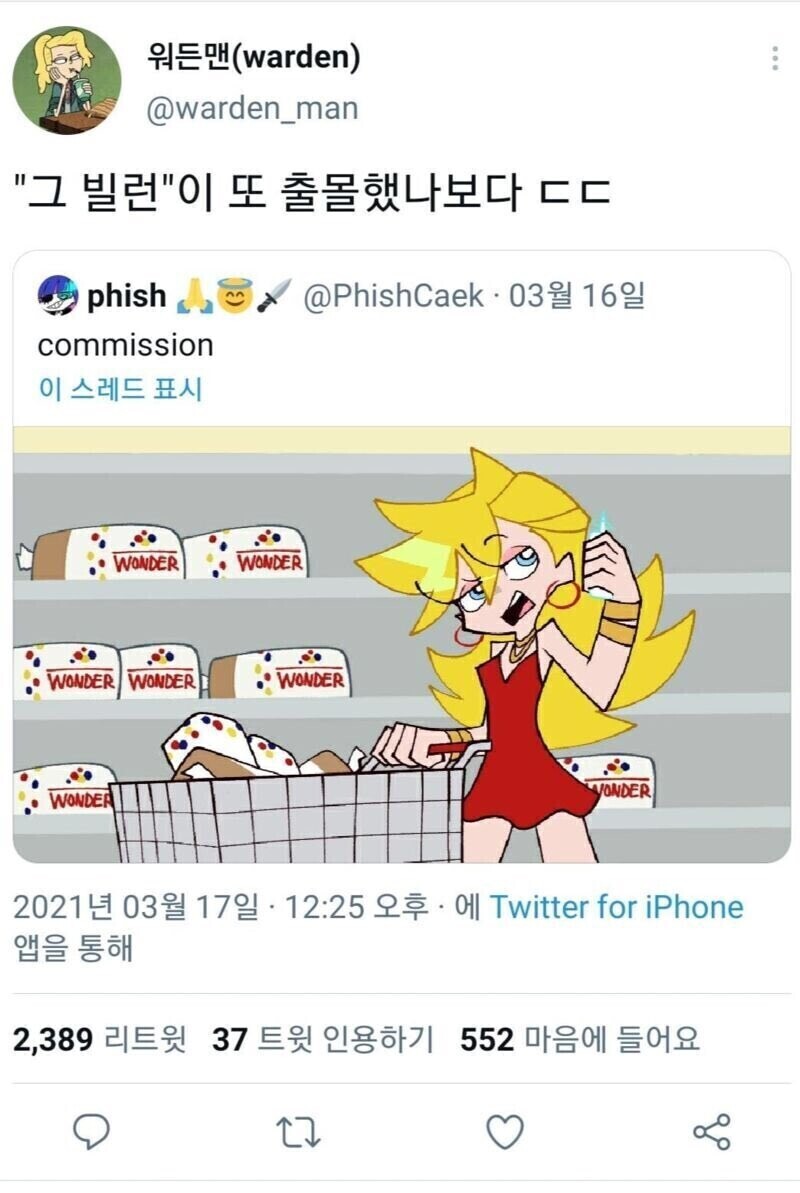Open the quoted tweet artwork image
The height and width of the screenshot is (1193, 800).
[401, 644]
